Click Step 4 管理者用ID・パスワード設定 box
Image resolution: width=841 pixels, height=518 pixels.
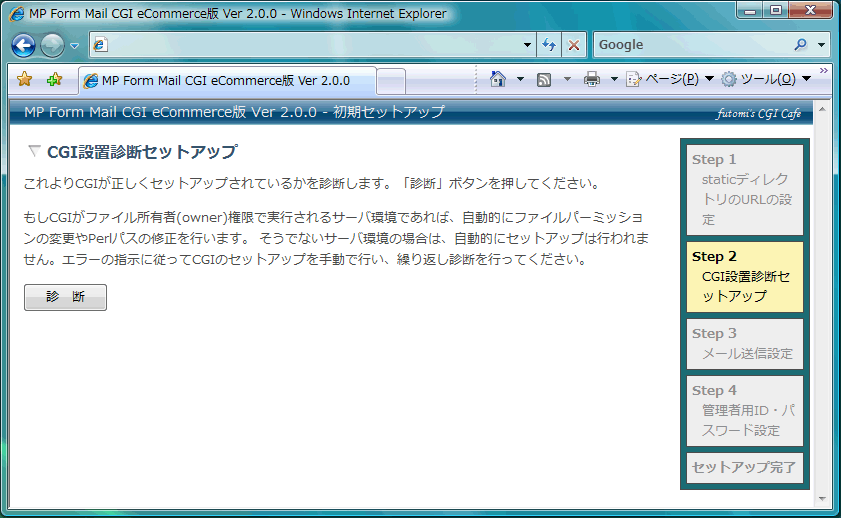(x=744, y=411)
